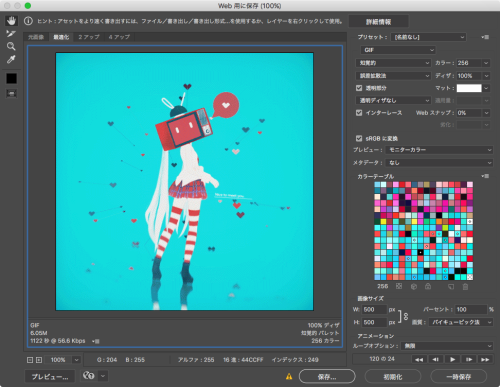This screenshot has width=500, height=387.
Task: Jump to last animation frame
Action: (x=485, y=359)
